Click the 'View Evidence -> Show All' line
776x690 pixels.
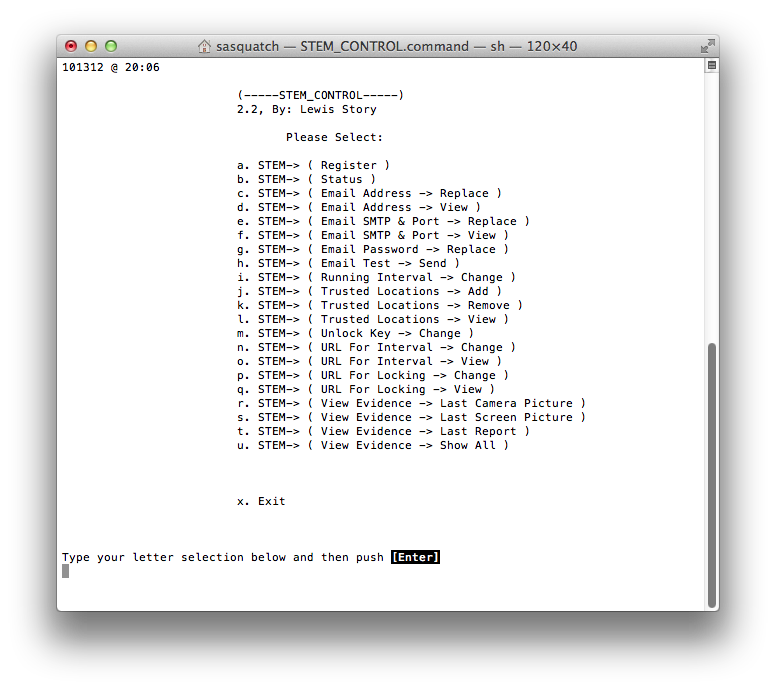pos(373,445)
